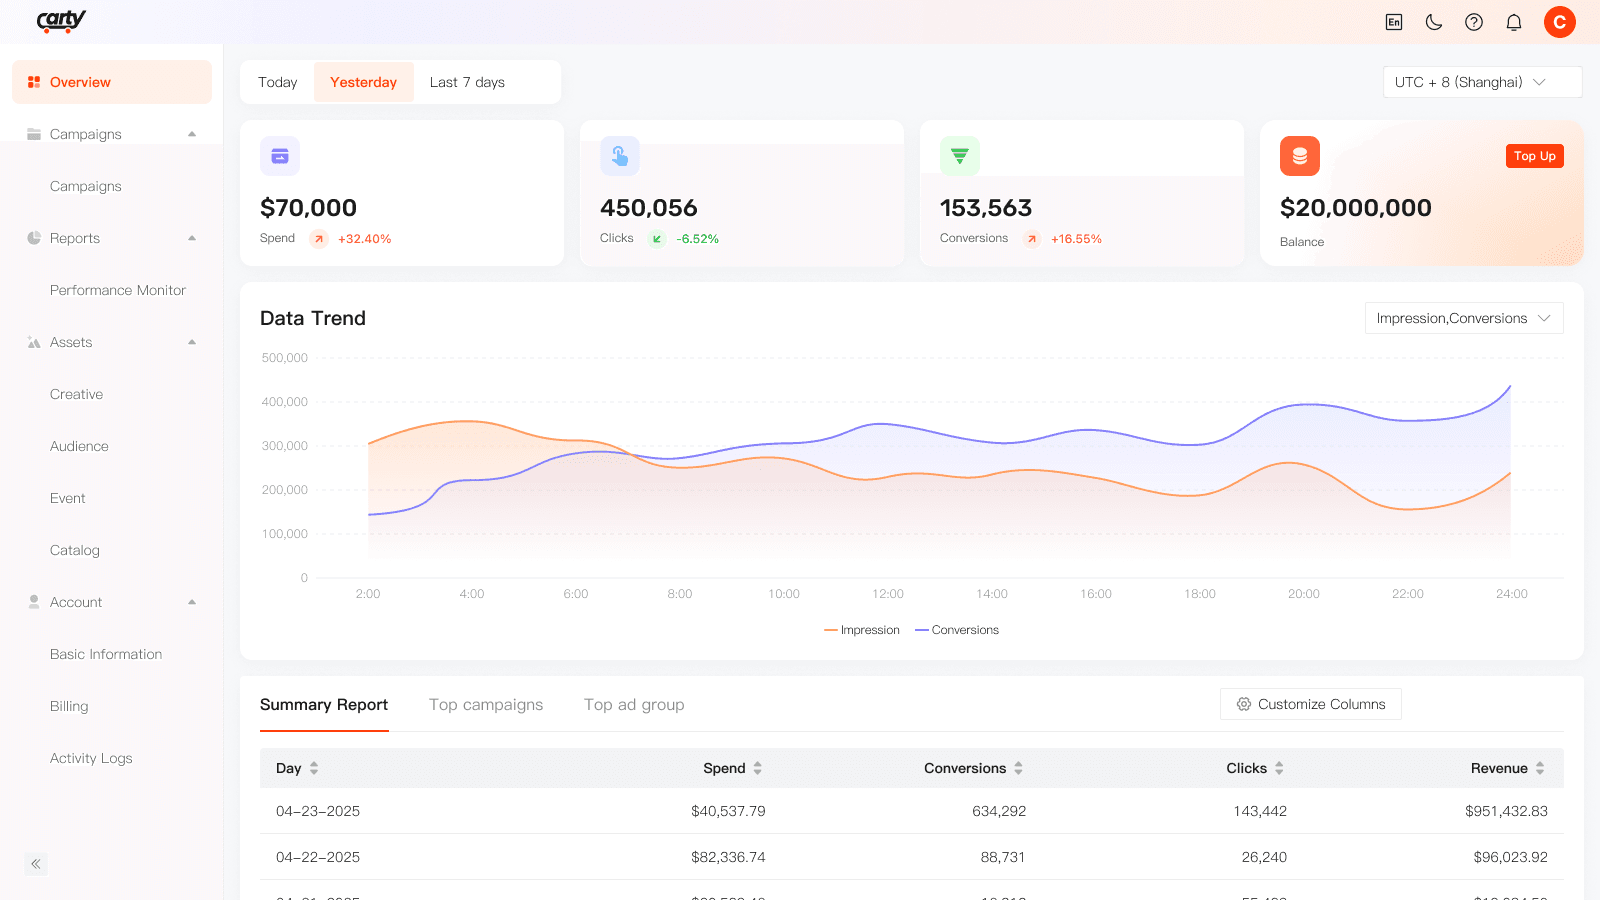Click the 04-22-2025 table row date
The height and width of the screenshot is (900, 1600).
tap(318, 857)
